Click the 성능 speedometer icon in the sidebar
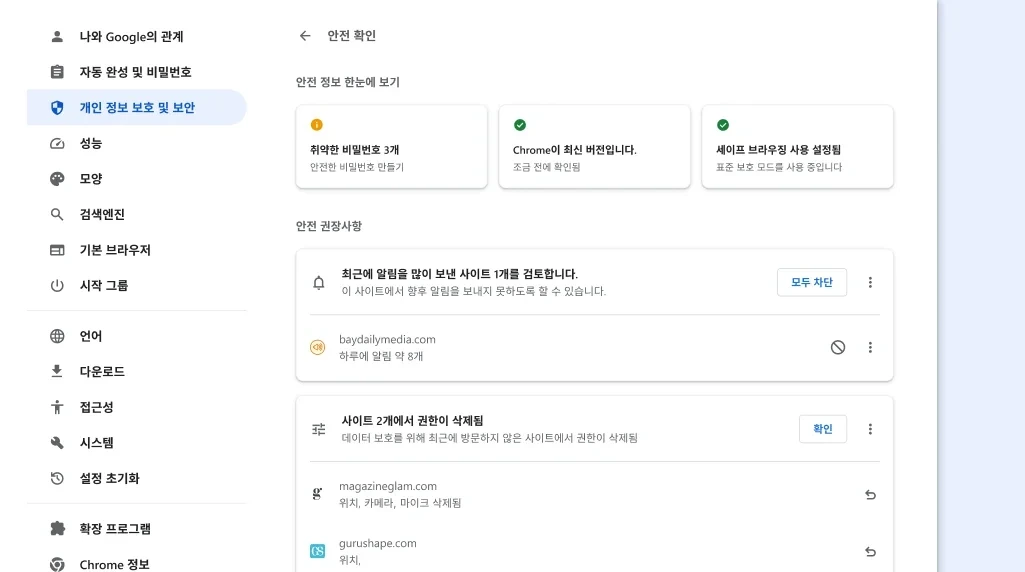Image resolution: width=1025 pixels, height=572 pixels. click(57, 143)
